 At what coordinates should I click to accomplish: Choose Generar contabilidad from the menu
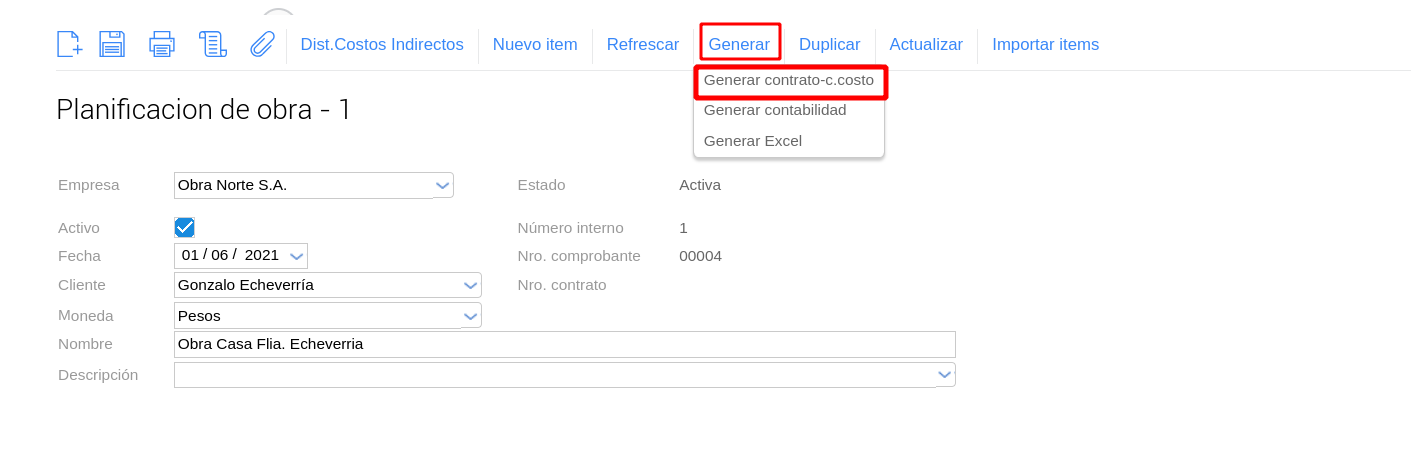click(775, 110)
